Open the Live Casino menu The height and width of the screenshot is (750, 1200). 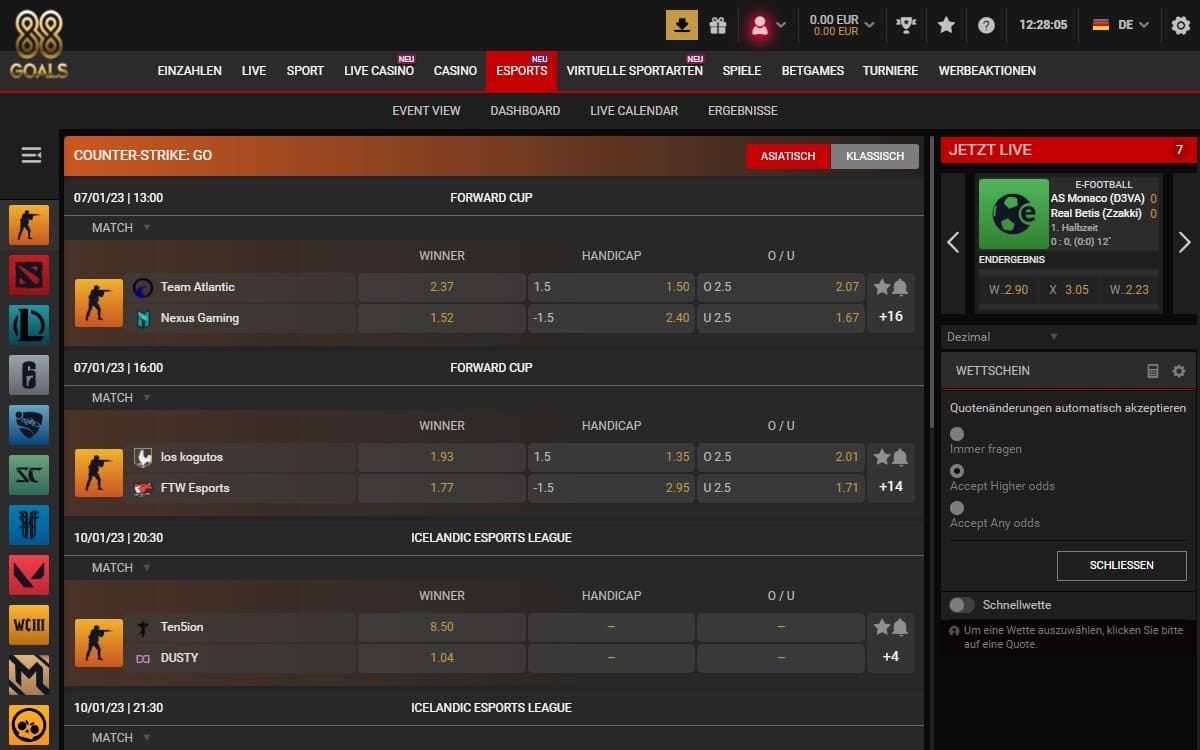tap(379, 71)
